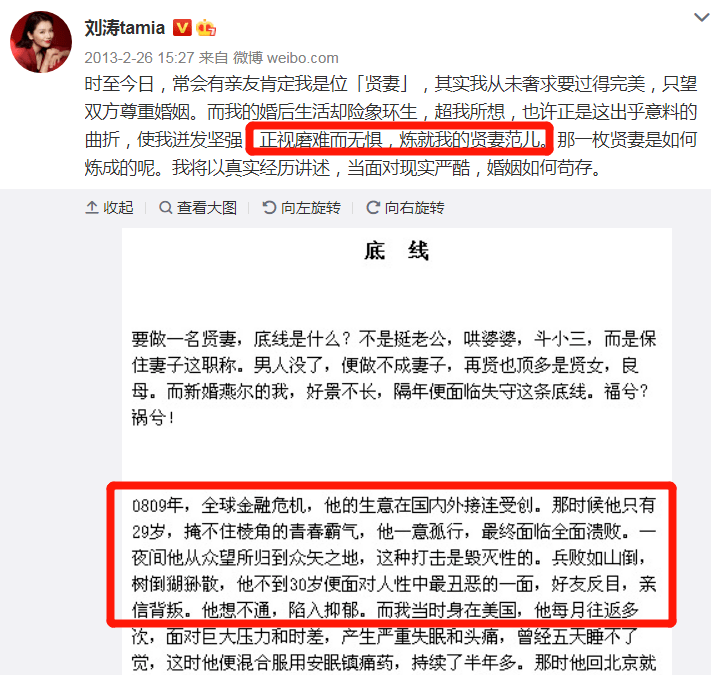
Task: Click the crown membership badge icon
Action: pyautogui.click(x=205, y=28)
